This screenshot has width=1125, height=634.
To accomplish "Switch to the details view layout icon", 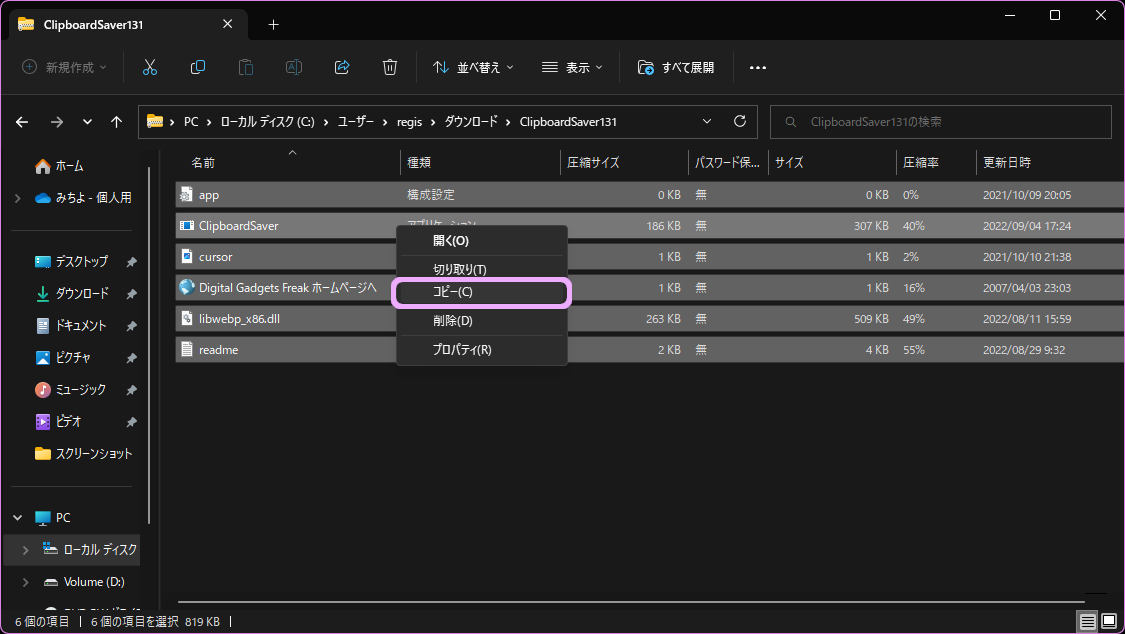I will coord(1087,622).
